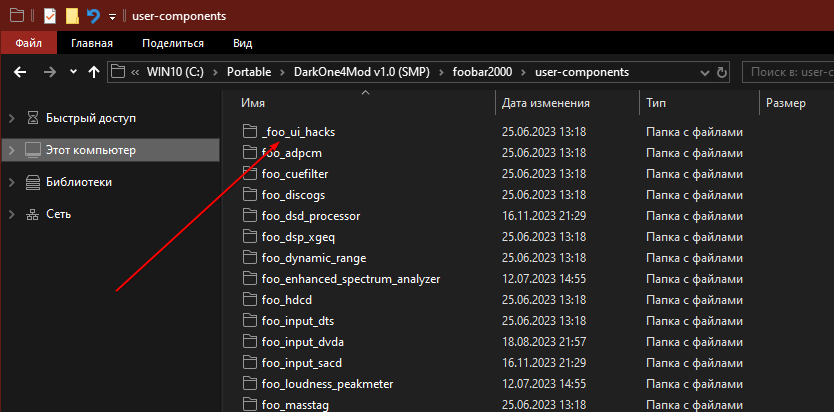The height and width of the screenshot is (412, 834).
Task: Switch to the Вид ribbon tab
Action: [243, 43]
